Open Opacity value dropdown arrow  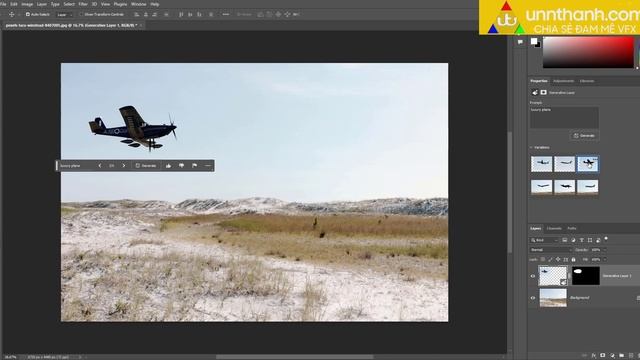604,250
